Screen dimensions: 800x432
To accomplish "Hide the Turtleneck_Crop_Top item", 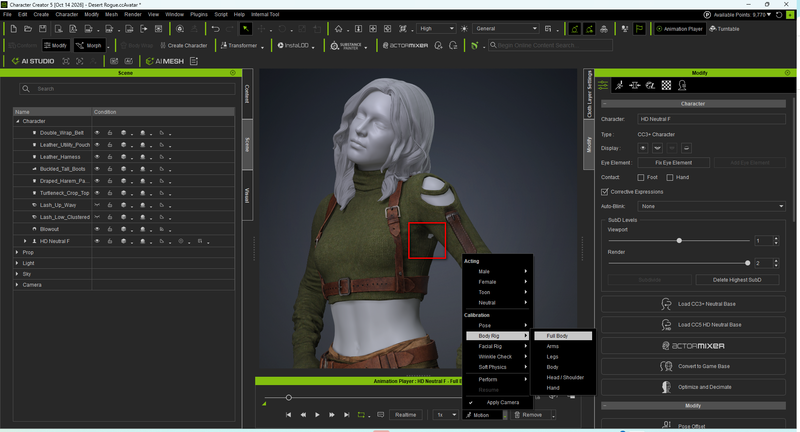I will pyautogui.click(x=97, y=193).
